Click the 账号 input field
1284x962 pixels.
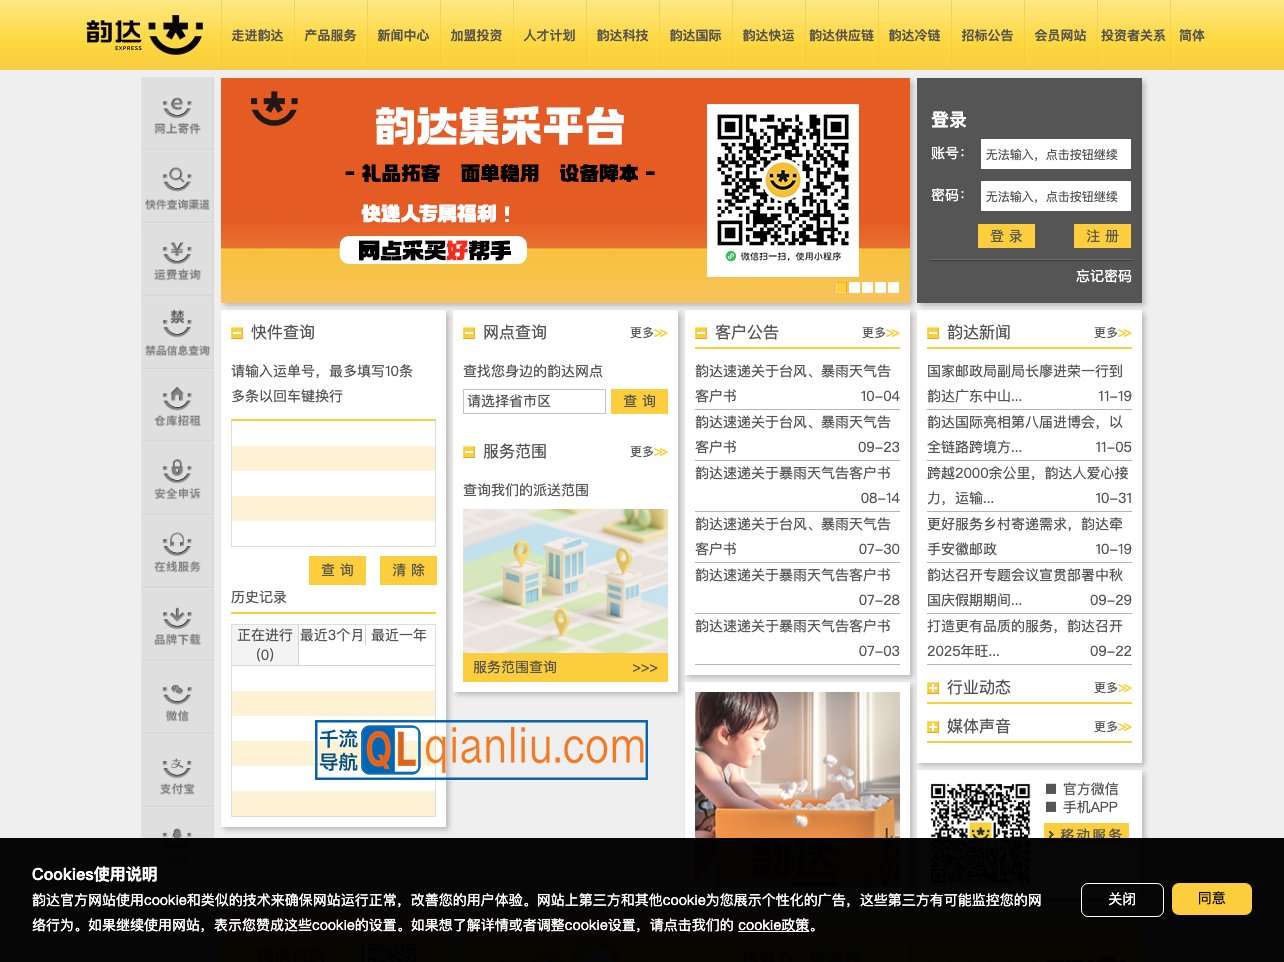coord(1055,154)
